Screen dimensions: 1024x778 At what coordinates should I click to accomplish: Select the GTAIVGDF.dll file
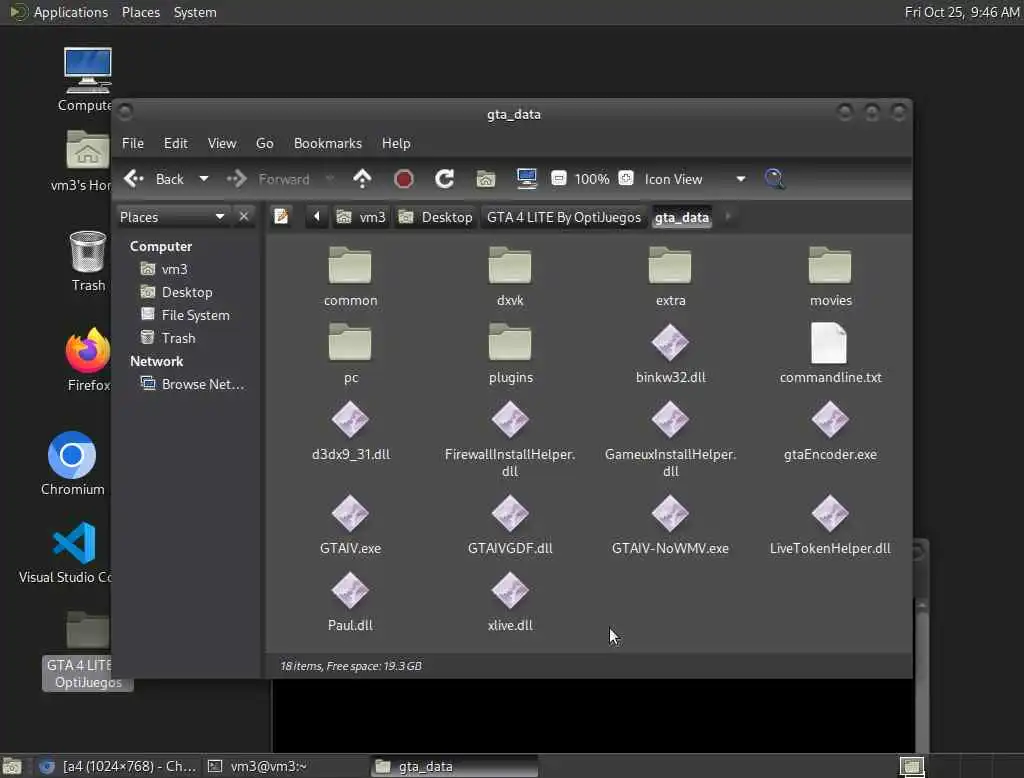[510, 525]
